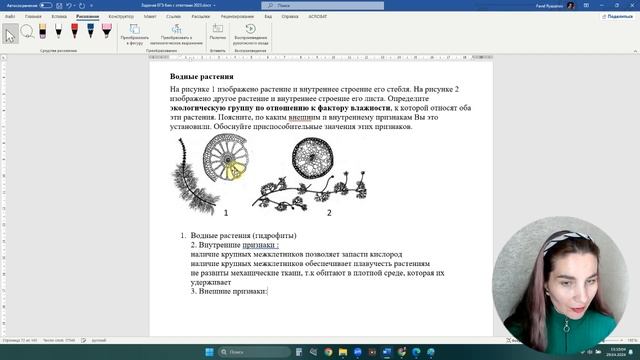Viewport: 640px width, 360px height.
Task: Switch to the Конструктор tab
Action: coord(121,17)
